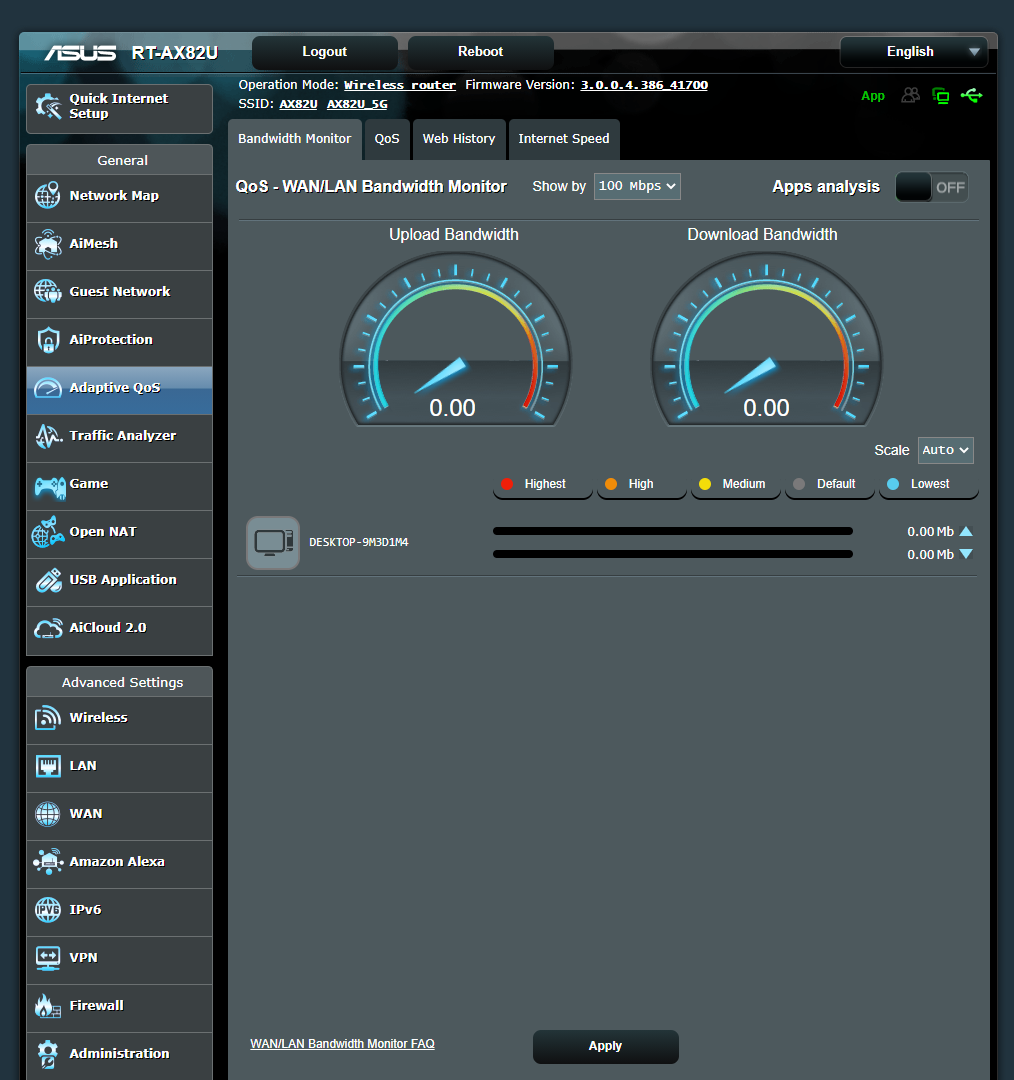1014x1080 pixels.
Task: Click the Open NAT icon
Action: [48, 532]
